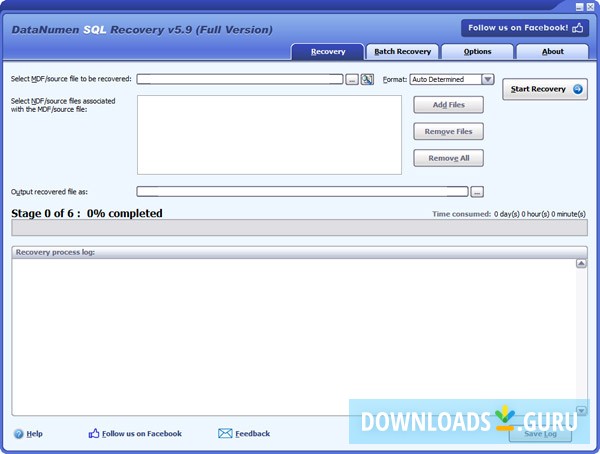Browse for the MDF source file

pos(352,79)
